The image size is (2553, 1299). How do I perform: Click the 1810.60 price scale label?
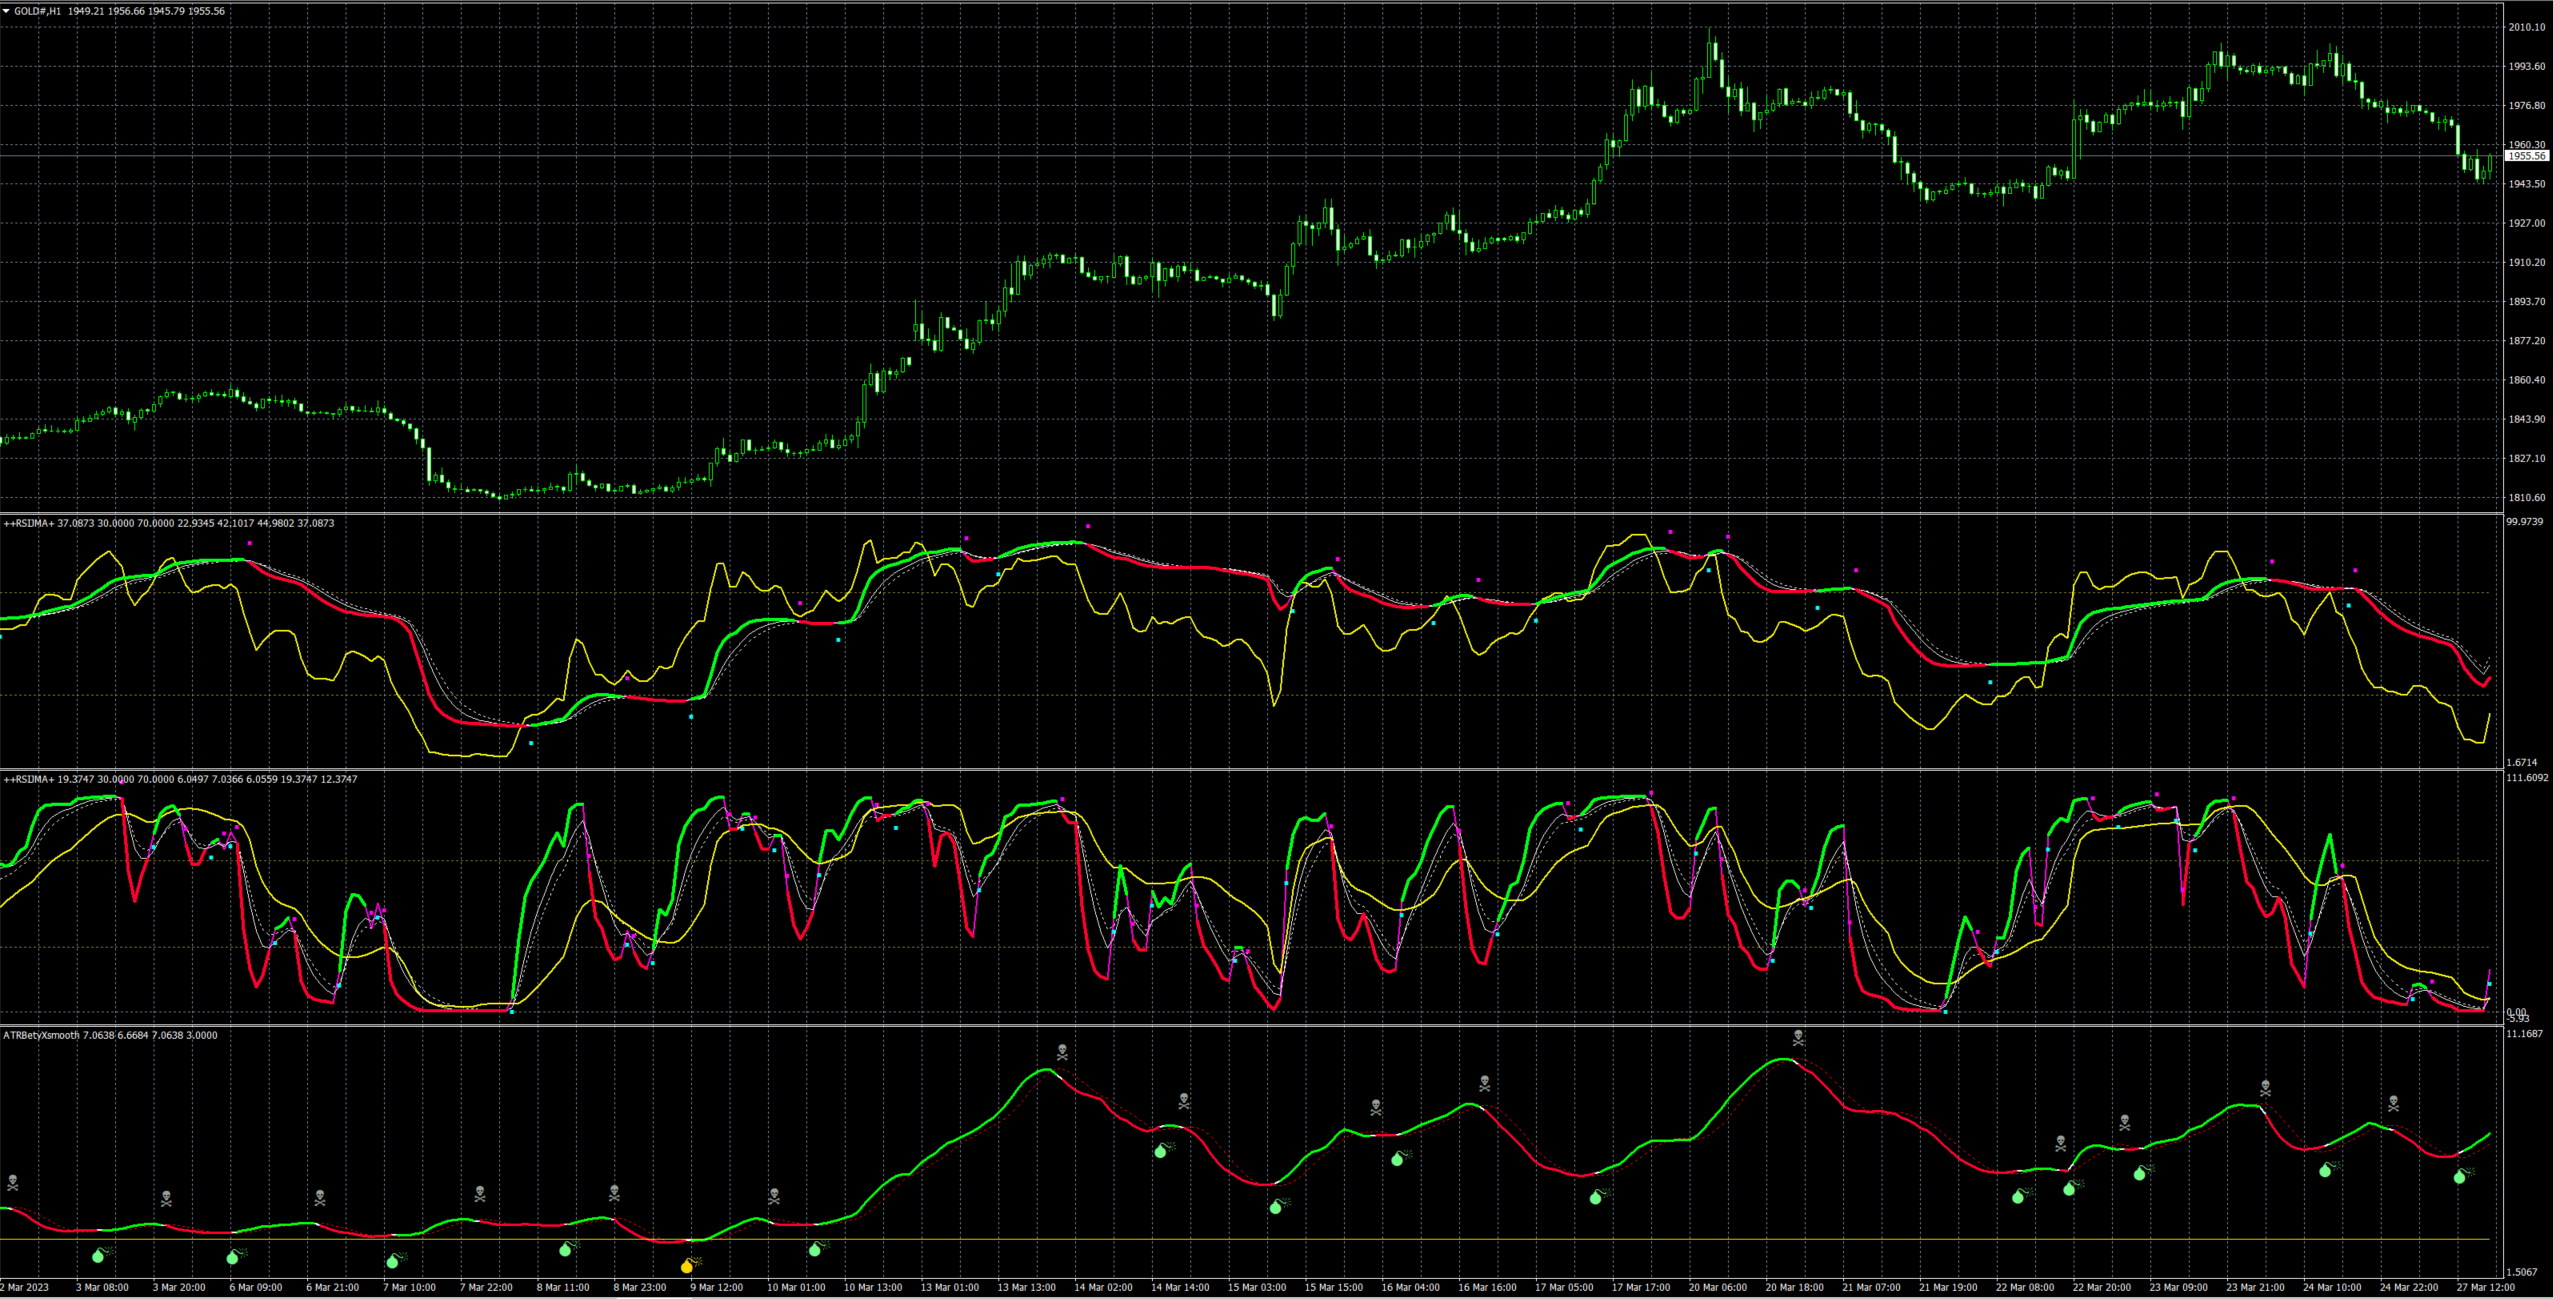click(2526, 497)
